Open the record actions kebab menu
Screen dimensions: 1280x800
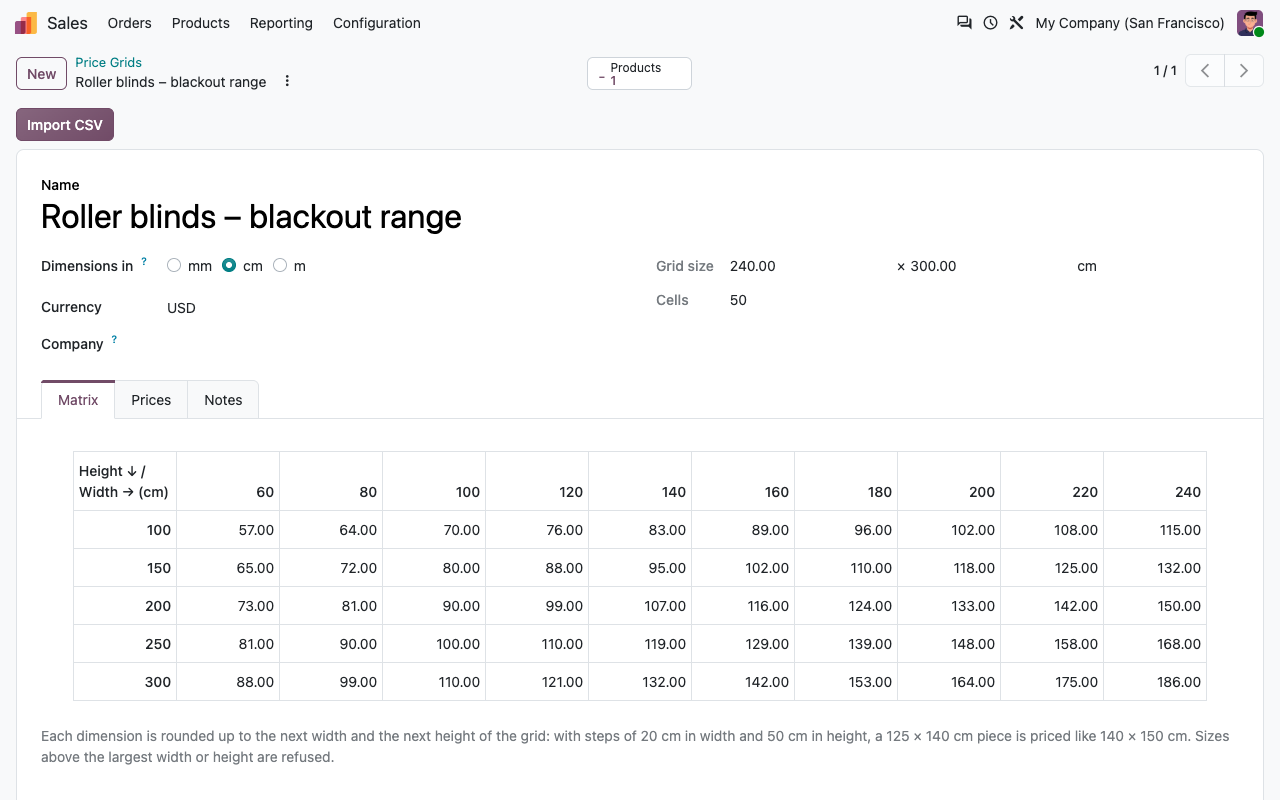coord(287,81)
